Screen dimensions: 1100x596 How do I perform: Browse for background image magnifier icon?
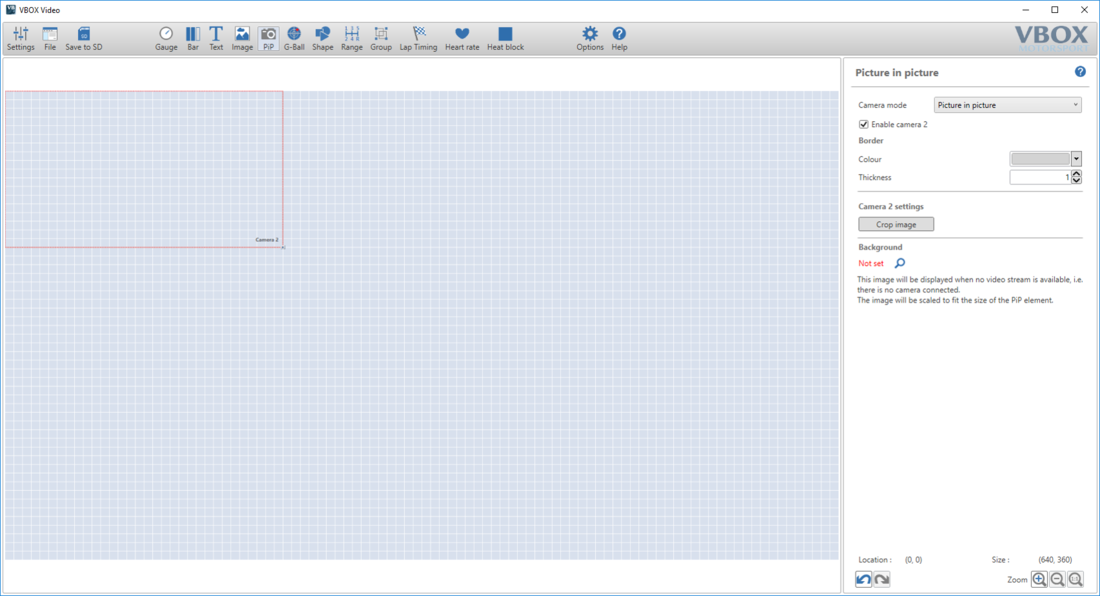(899, 263)
